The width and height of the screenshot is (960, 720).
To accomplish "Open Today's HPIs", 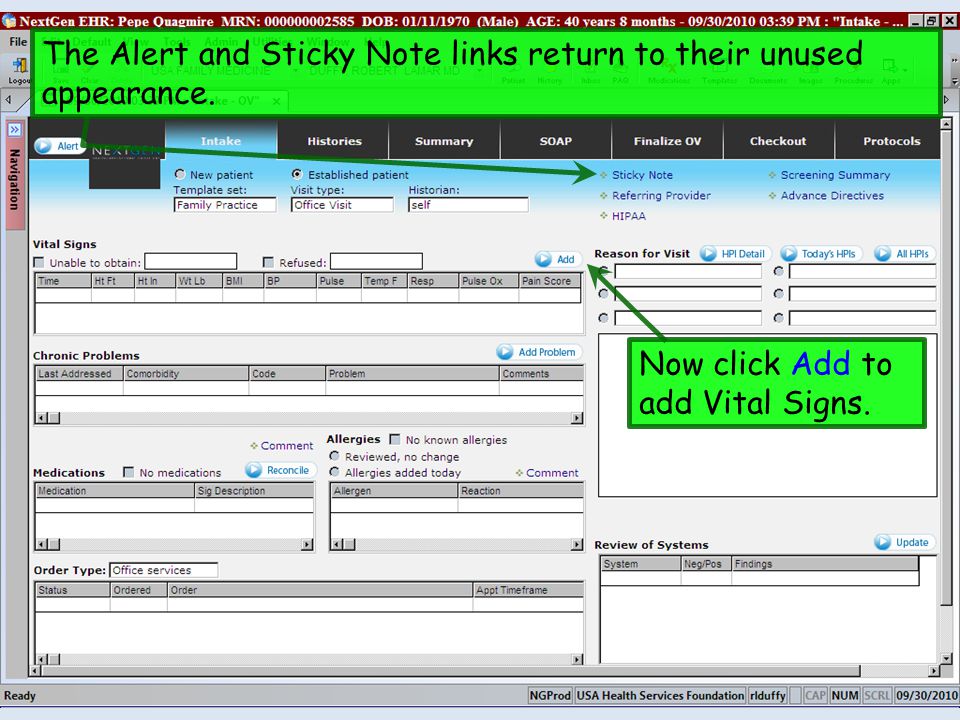I will (x=820, y=253).
